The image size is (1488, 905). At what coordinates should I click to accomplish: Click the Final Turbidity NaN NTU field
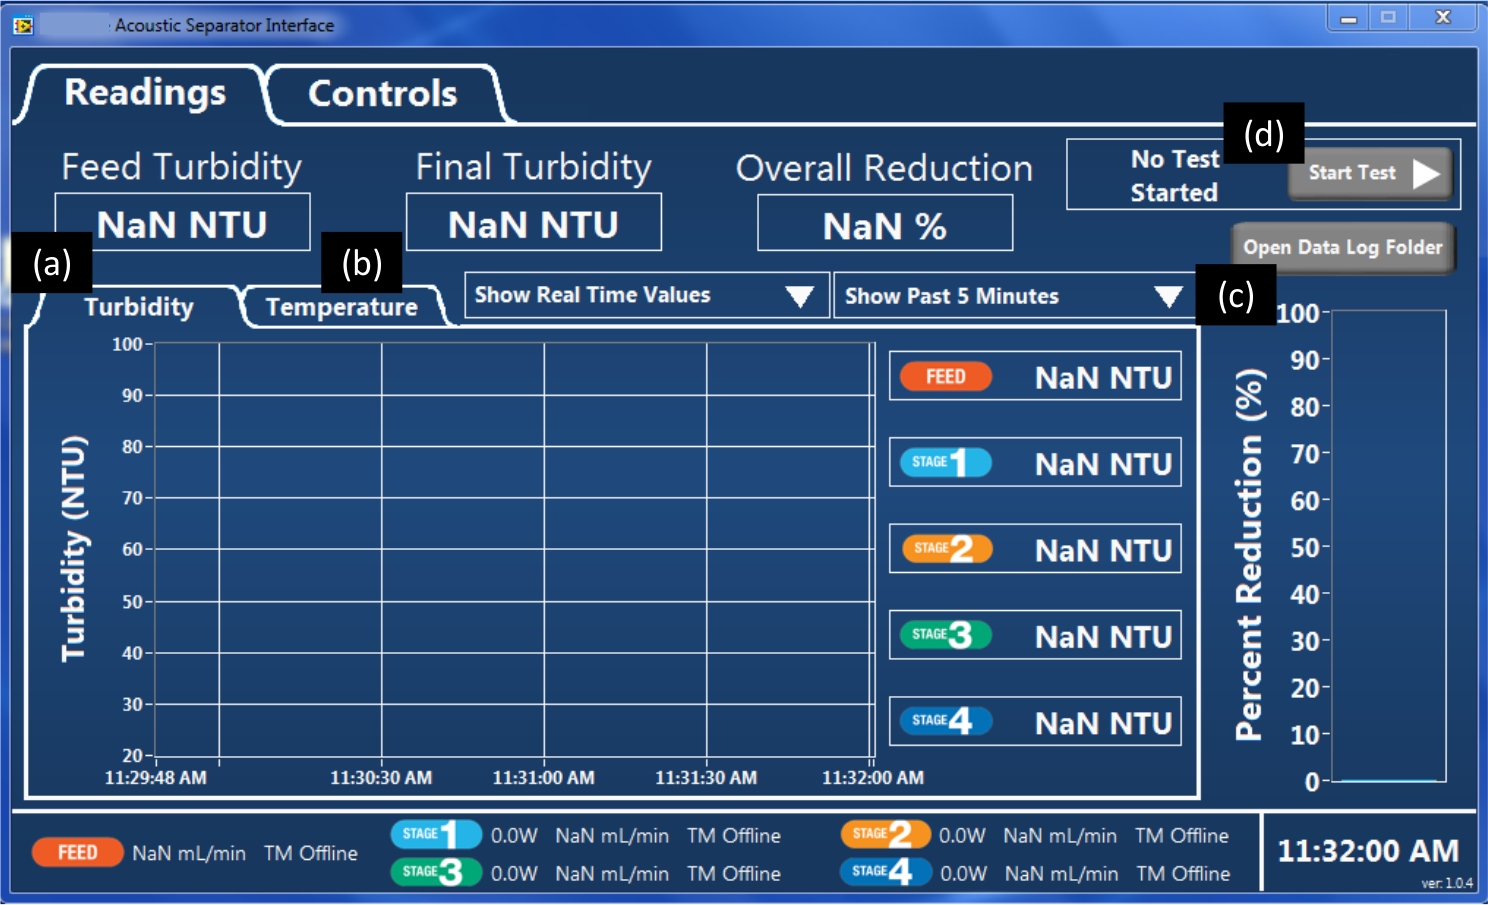(x=533, y=224)
